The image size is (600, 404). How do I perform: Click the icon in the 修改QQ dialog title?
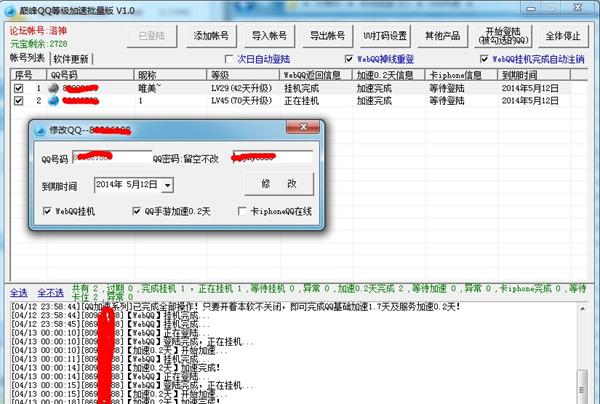coord(40,131)
